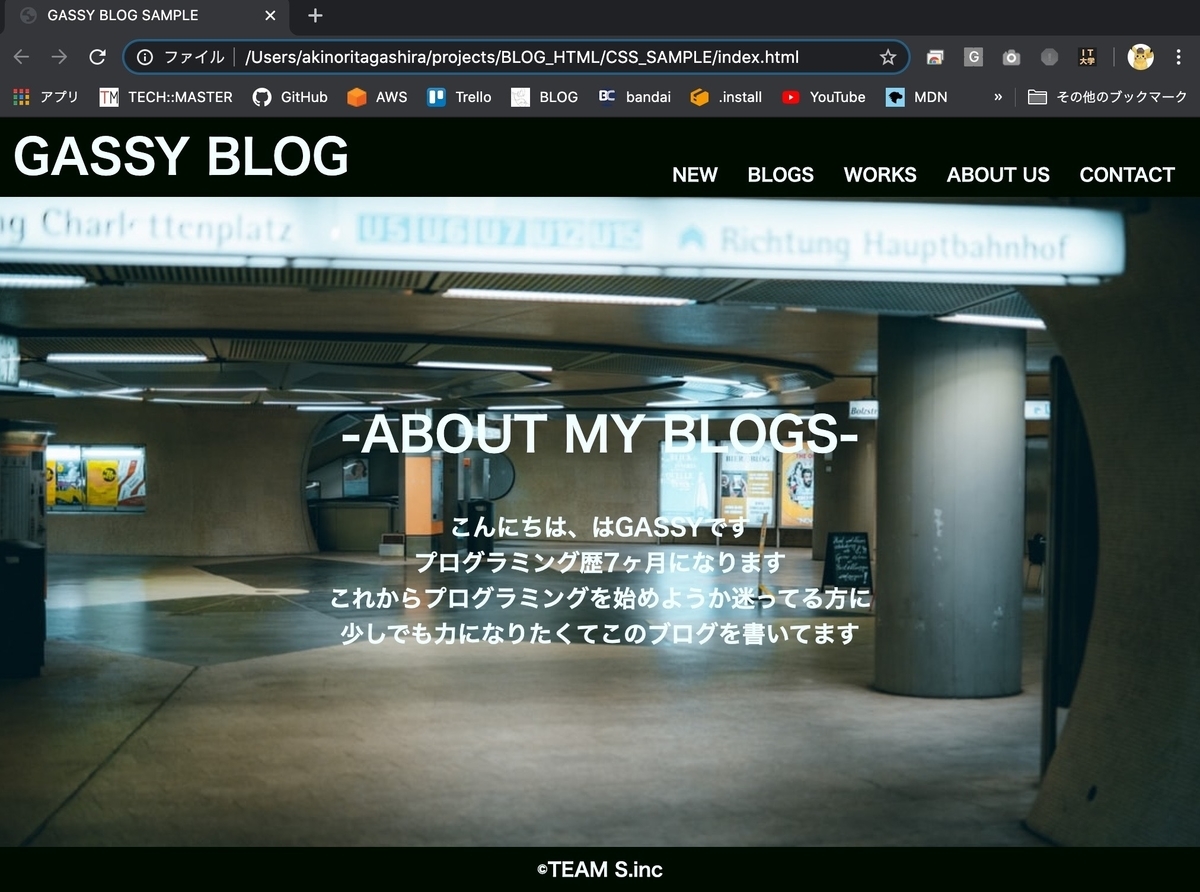This screenshot has width=1200, height=892.
Task: Click the line 少しでも力になりたくてこのブログを書いてます
Action: [600, 633]
